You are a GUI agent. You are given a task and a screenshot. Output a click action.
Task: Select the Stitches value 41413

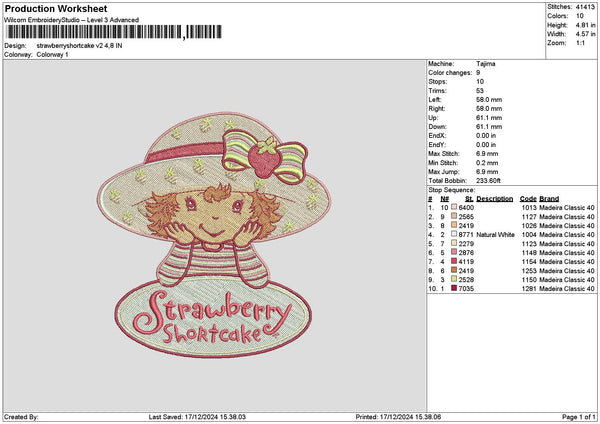[x=585, y=7]
